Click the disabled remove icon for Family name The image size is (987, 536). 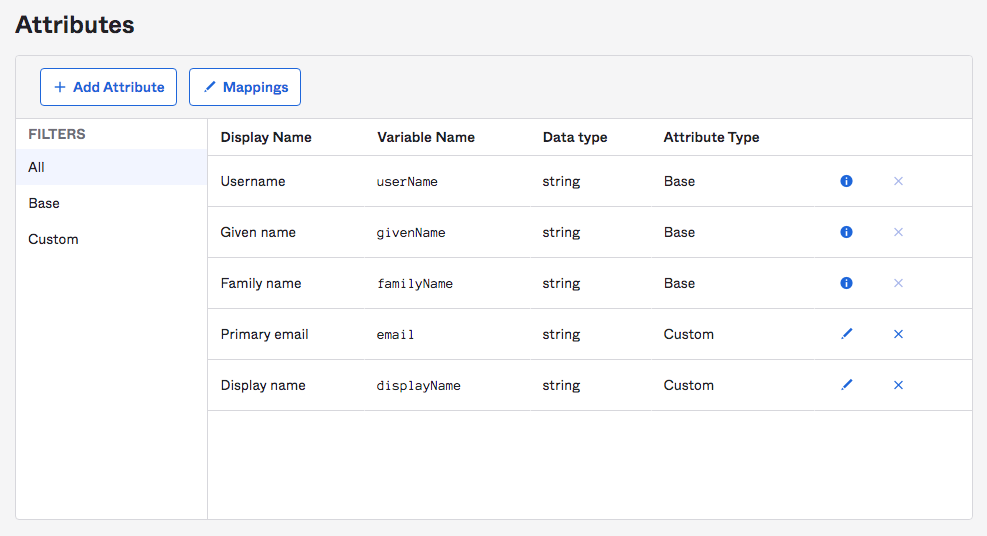click(898, 283)
